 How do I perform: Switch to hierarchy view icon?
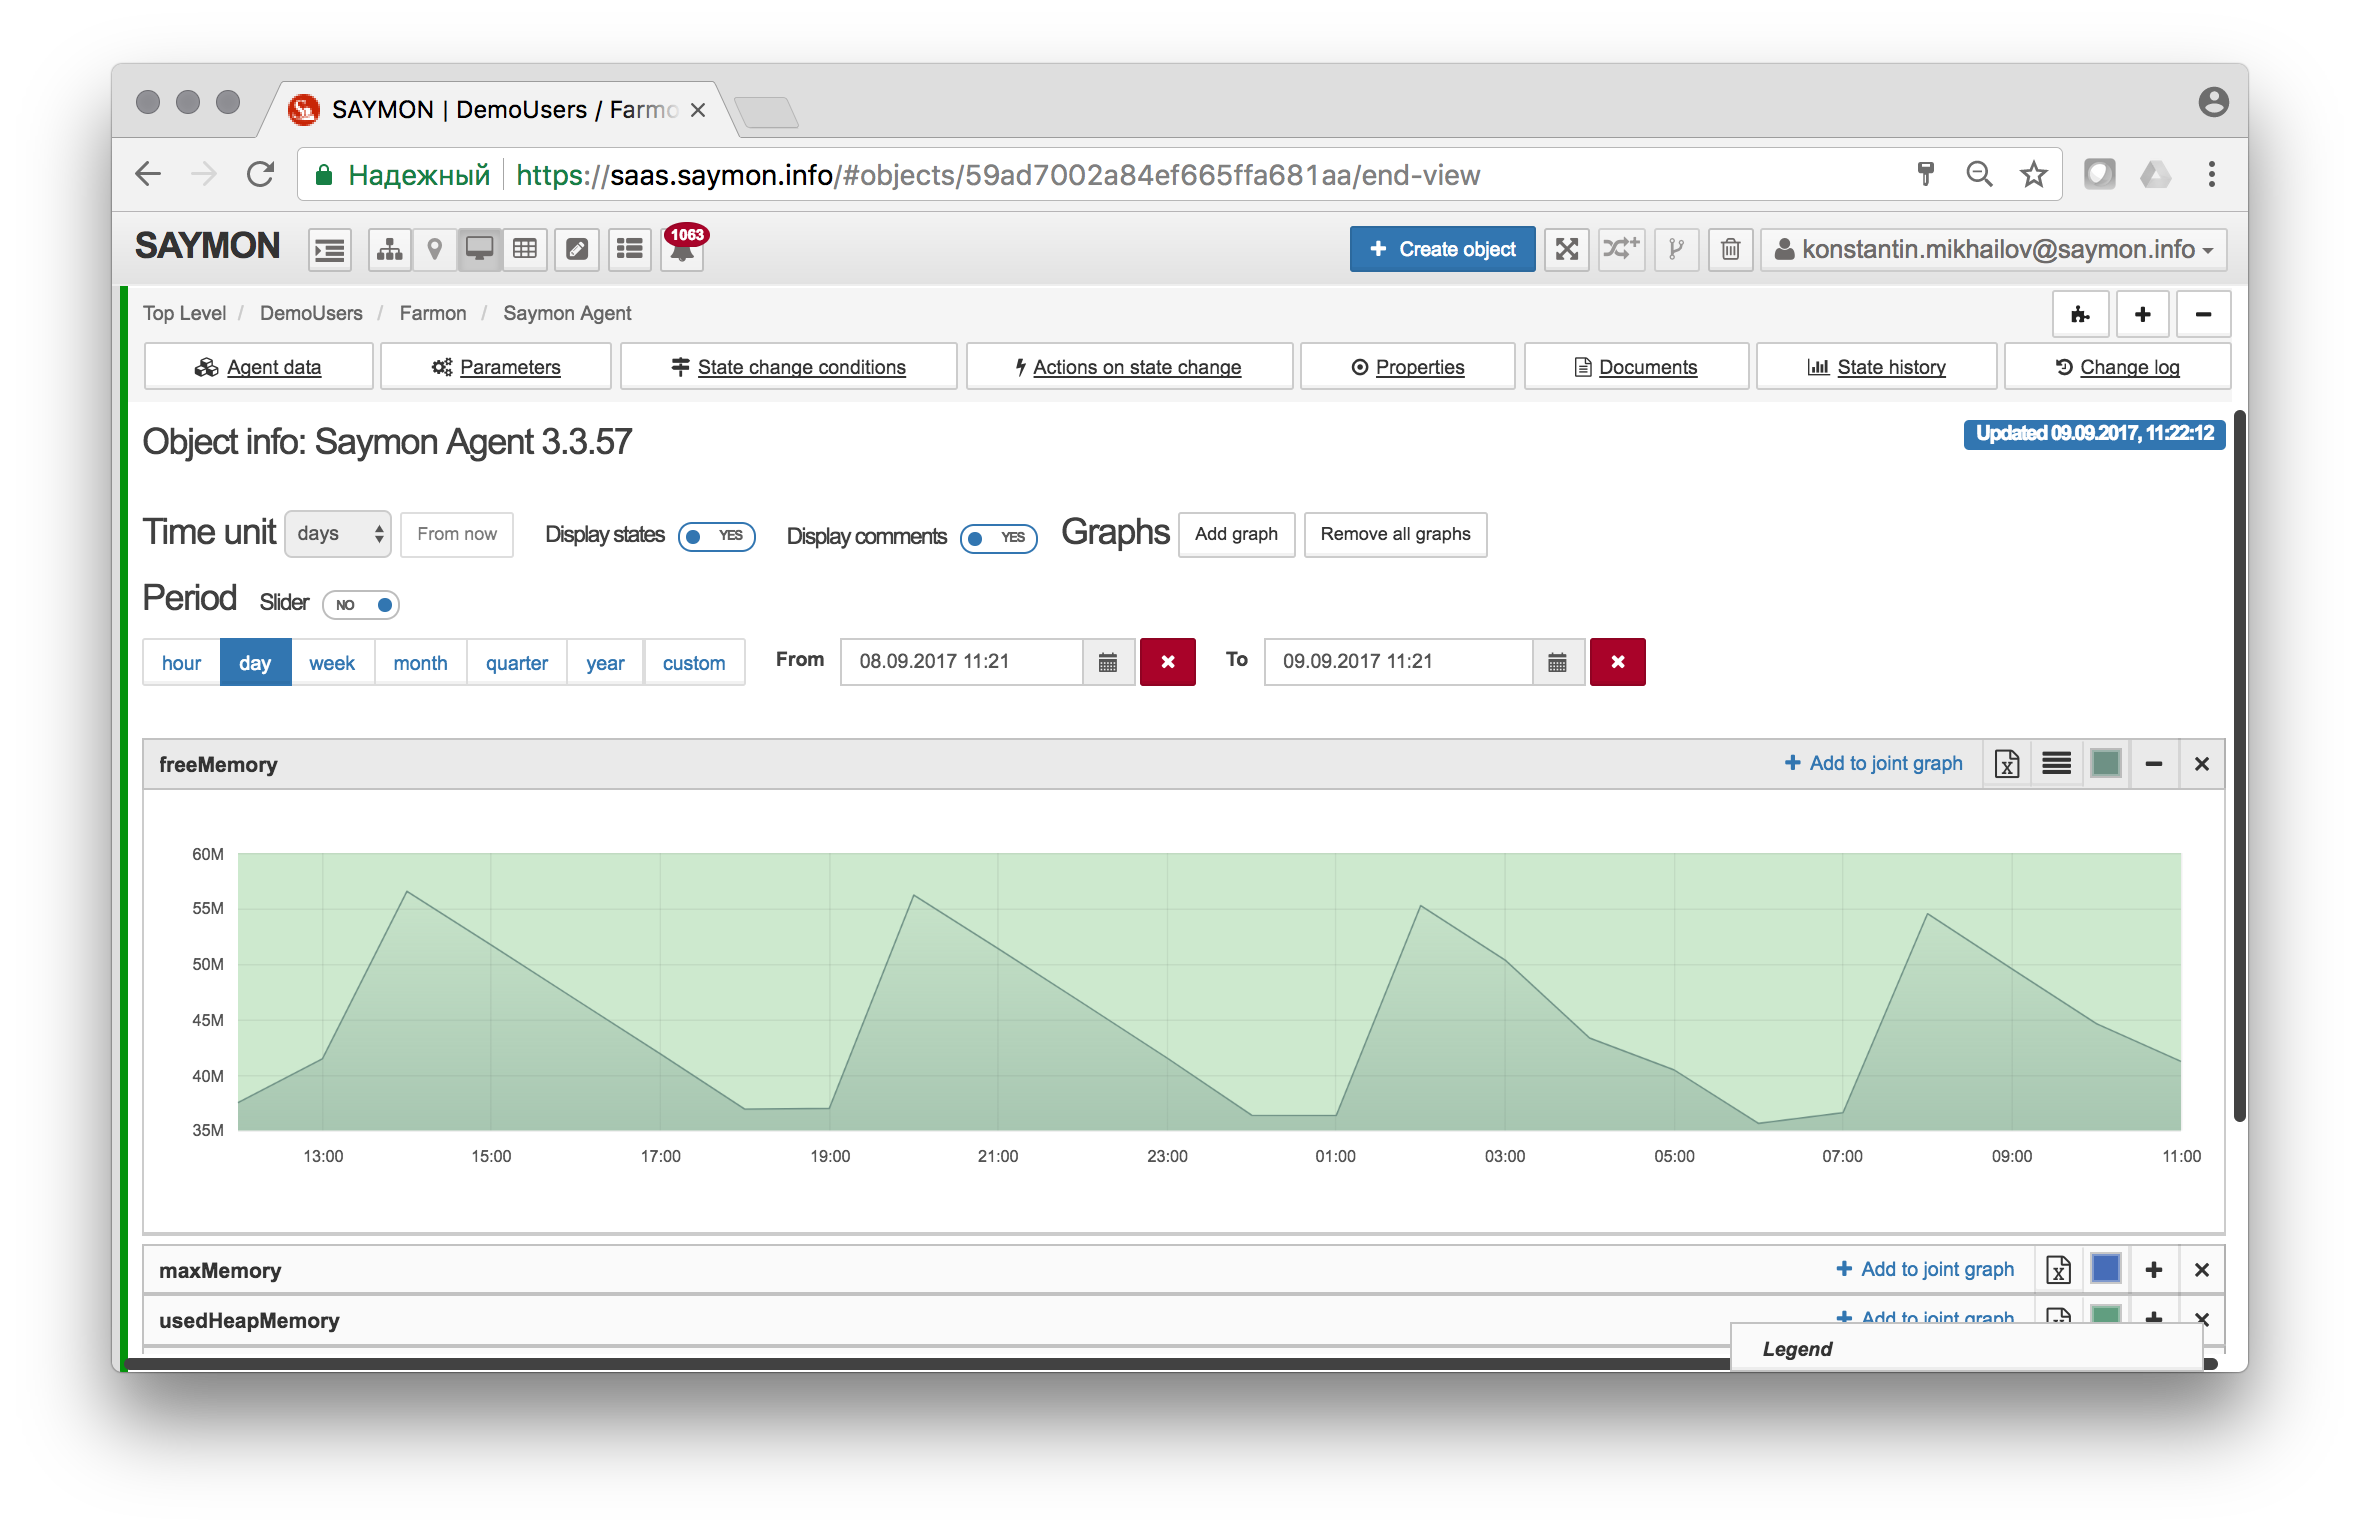click(x=389, y=249)
